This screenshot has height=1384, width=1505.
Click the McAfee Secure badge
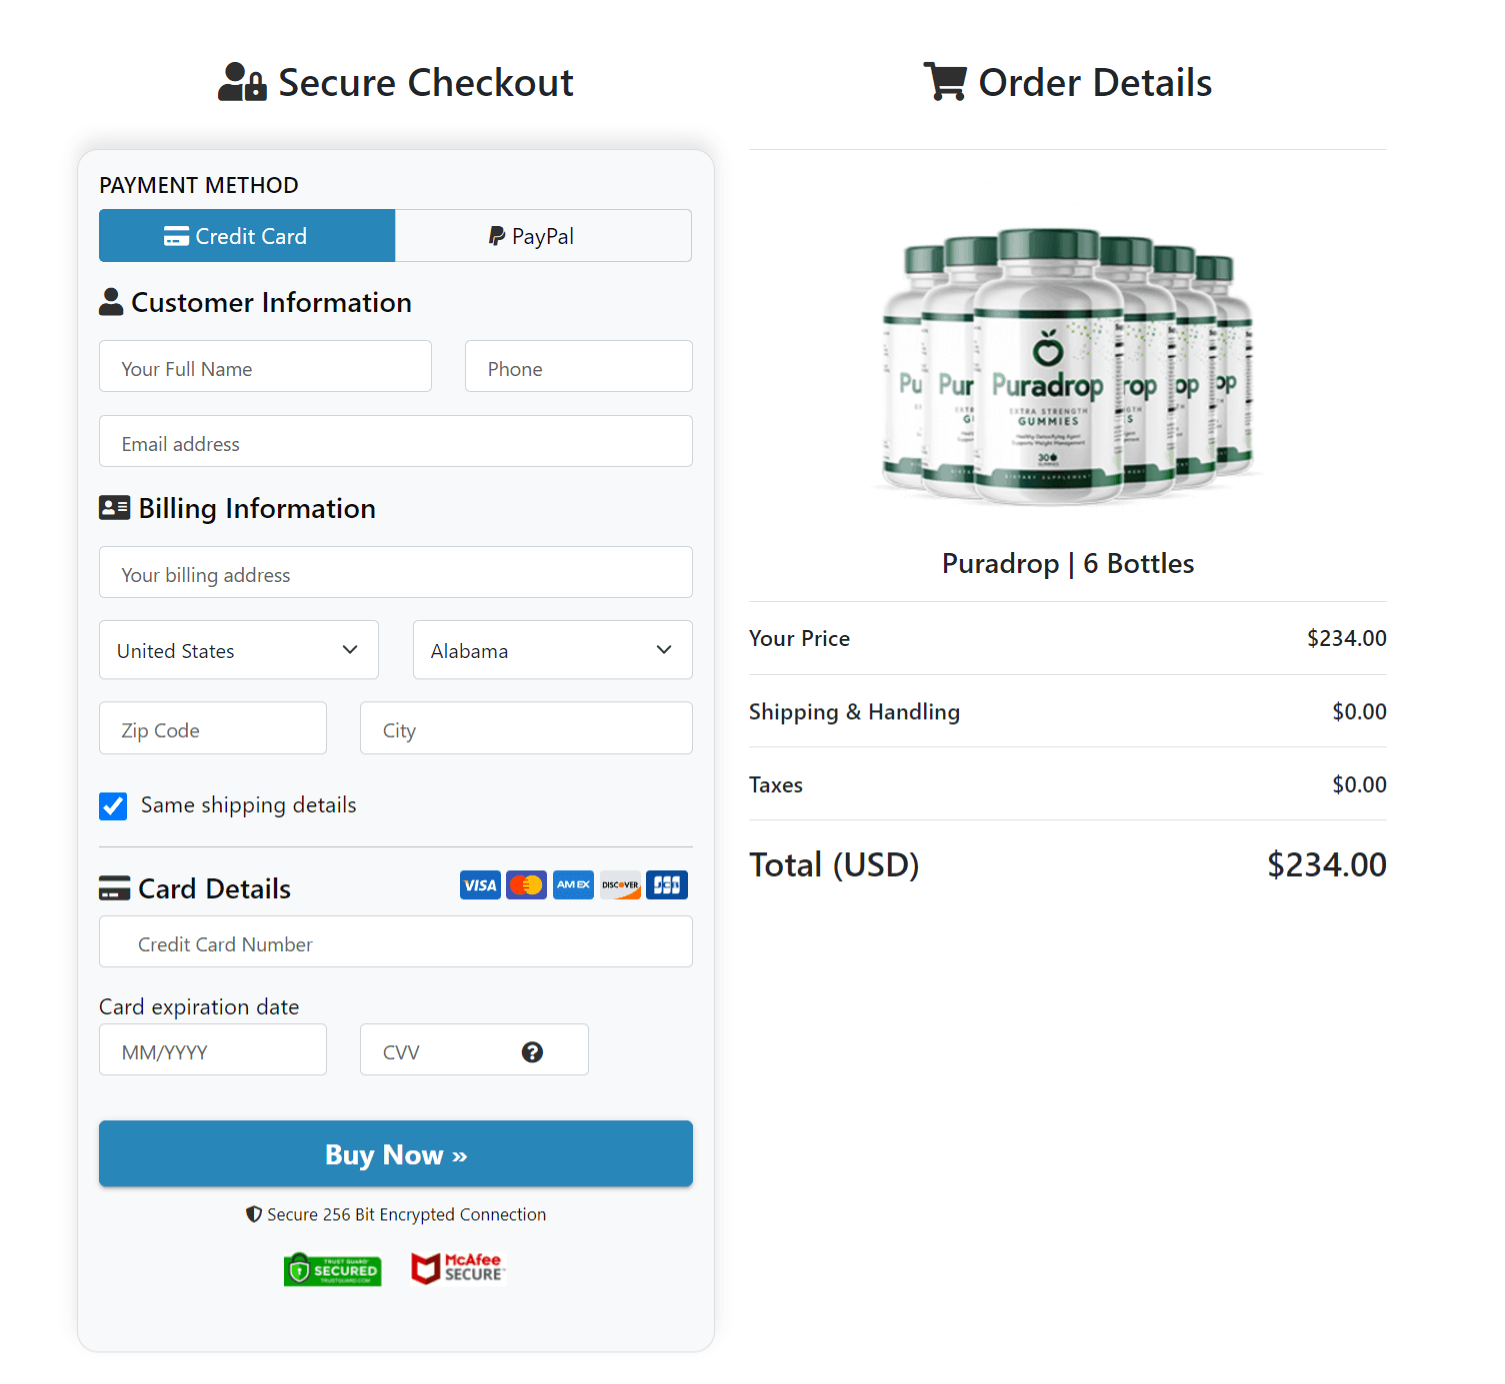pos(459,1268)
